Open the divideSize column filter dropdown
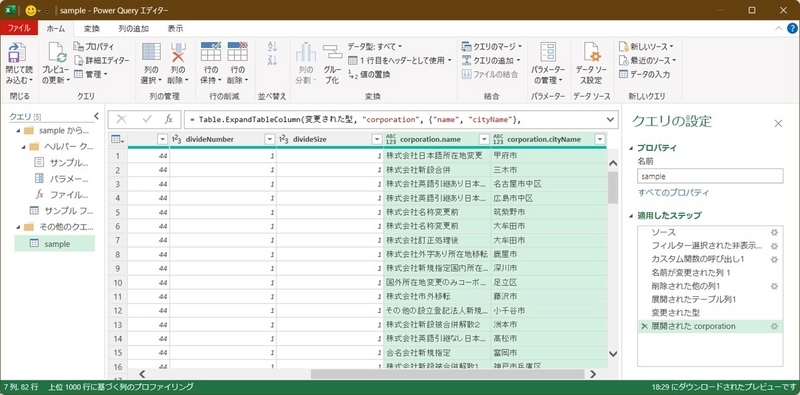The width and height of the screenshot is (800, 395). [x=377, y=139]
